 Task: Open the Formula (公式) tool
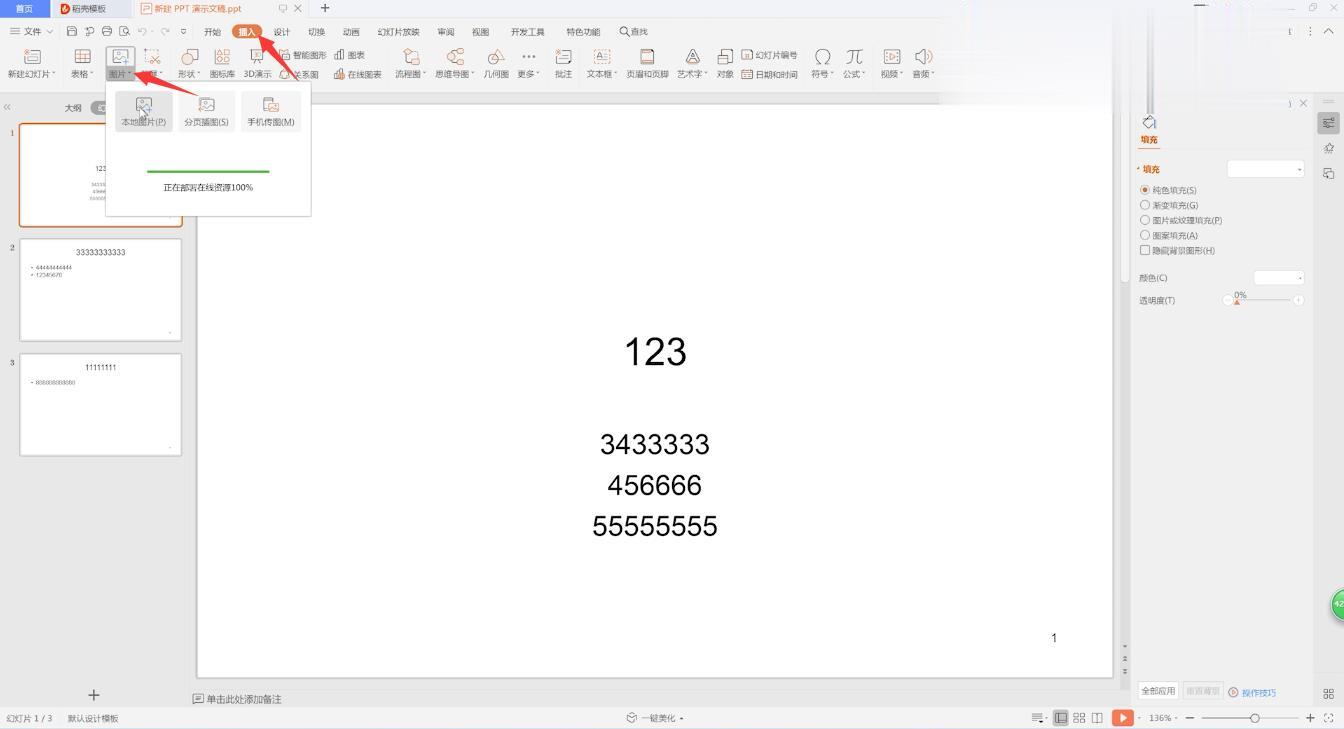[854, 63]
